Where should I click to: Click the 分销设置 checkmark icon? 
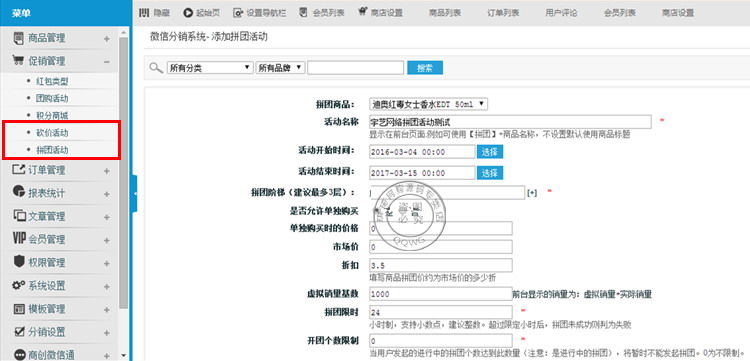tap(18, 331)
